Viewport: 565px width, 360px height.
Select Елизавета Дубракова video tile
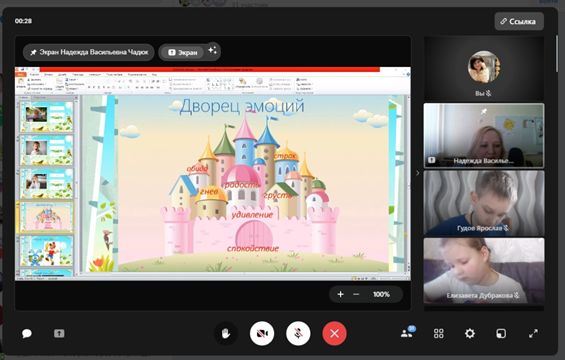484,271
